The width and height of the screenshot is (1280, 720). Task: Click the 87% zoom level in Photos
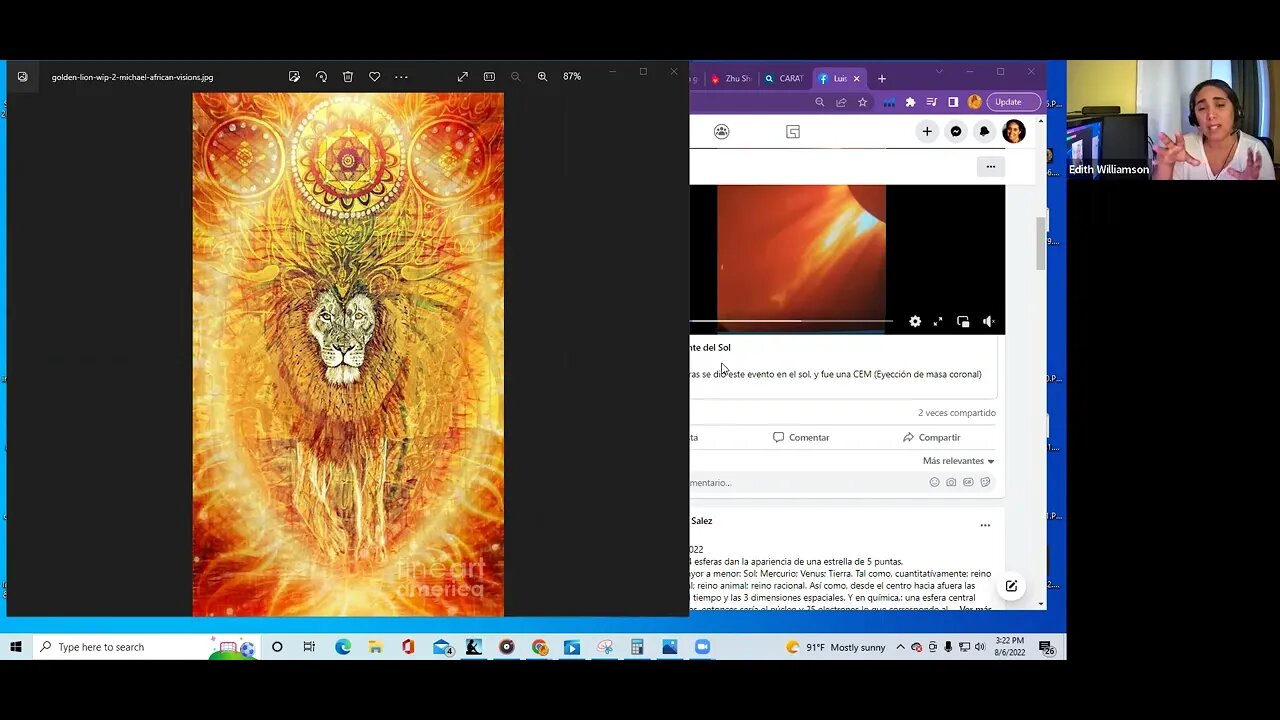[572, 76]
